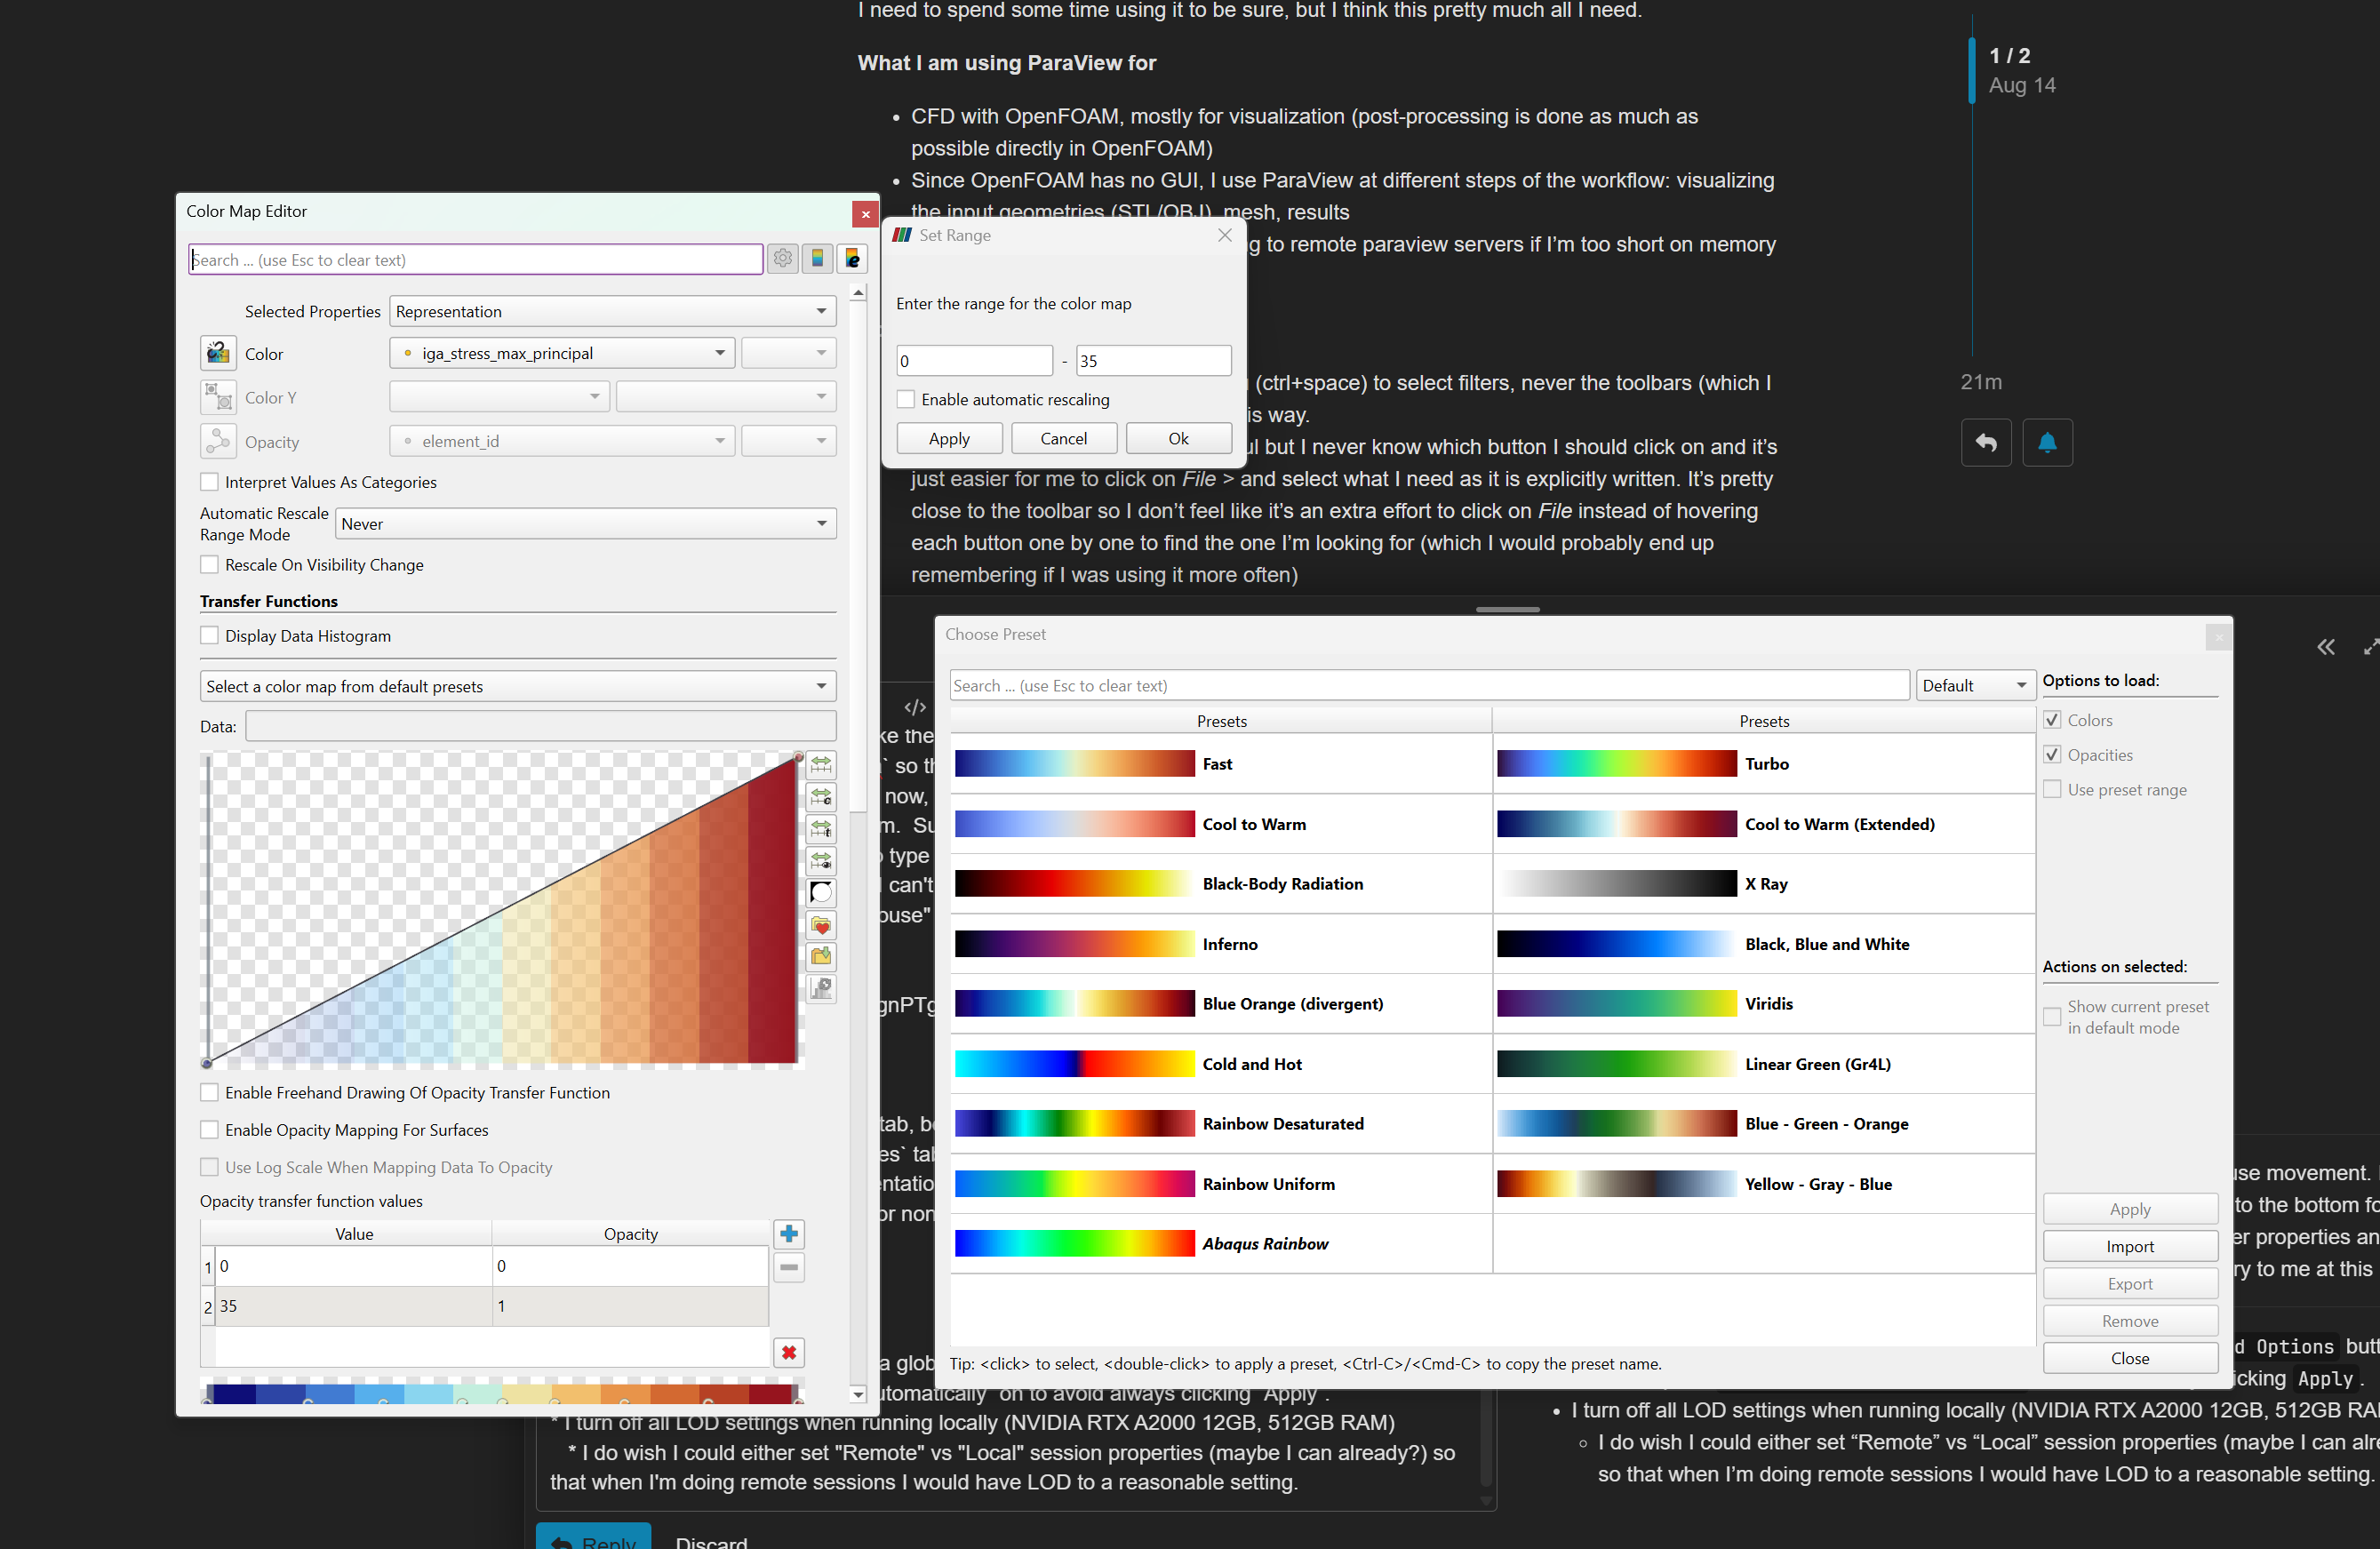This screenshot has height=1549, width=2380.
Task: Delete all points with red X icon
Action: 789,1352
